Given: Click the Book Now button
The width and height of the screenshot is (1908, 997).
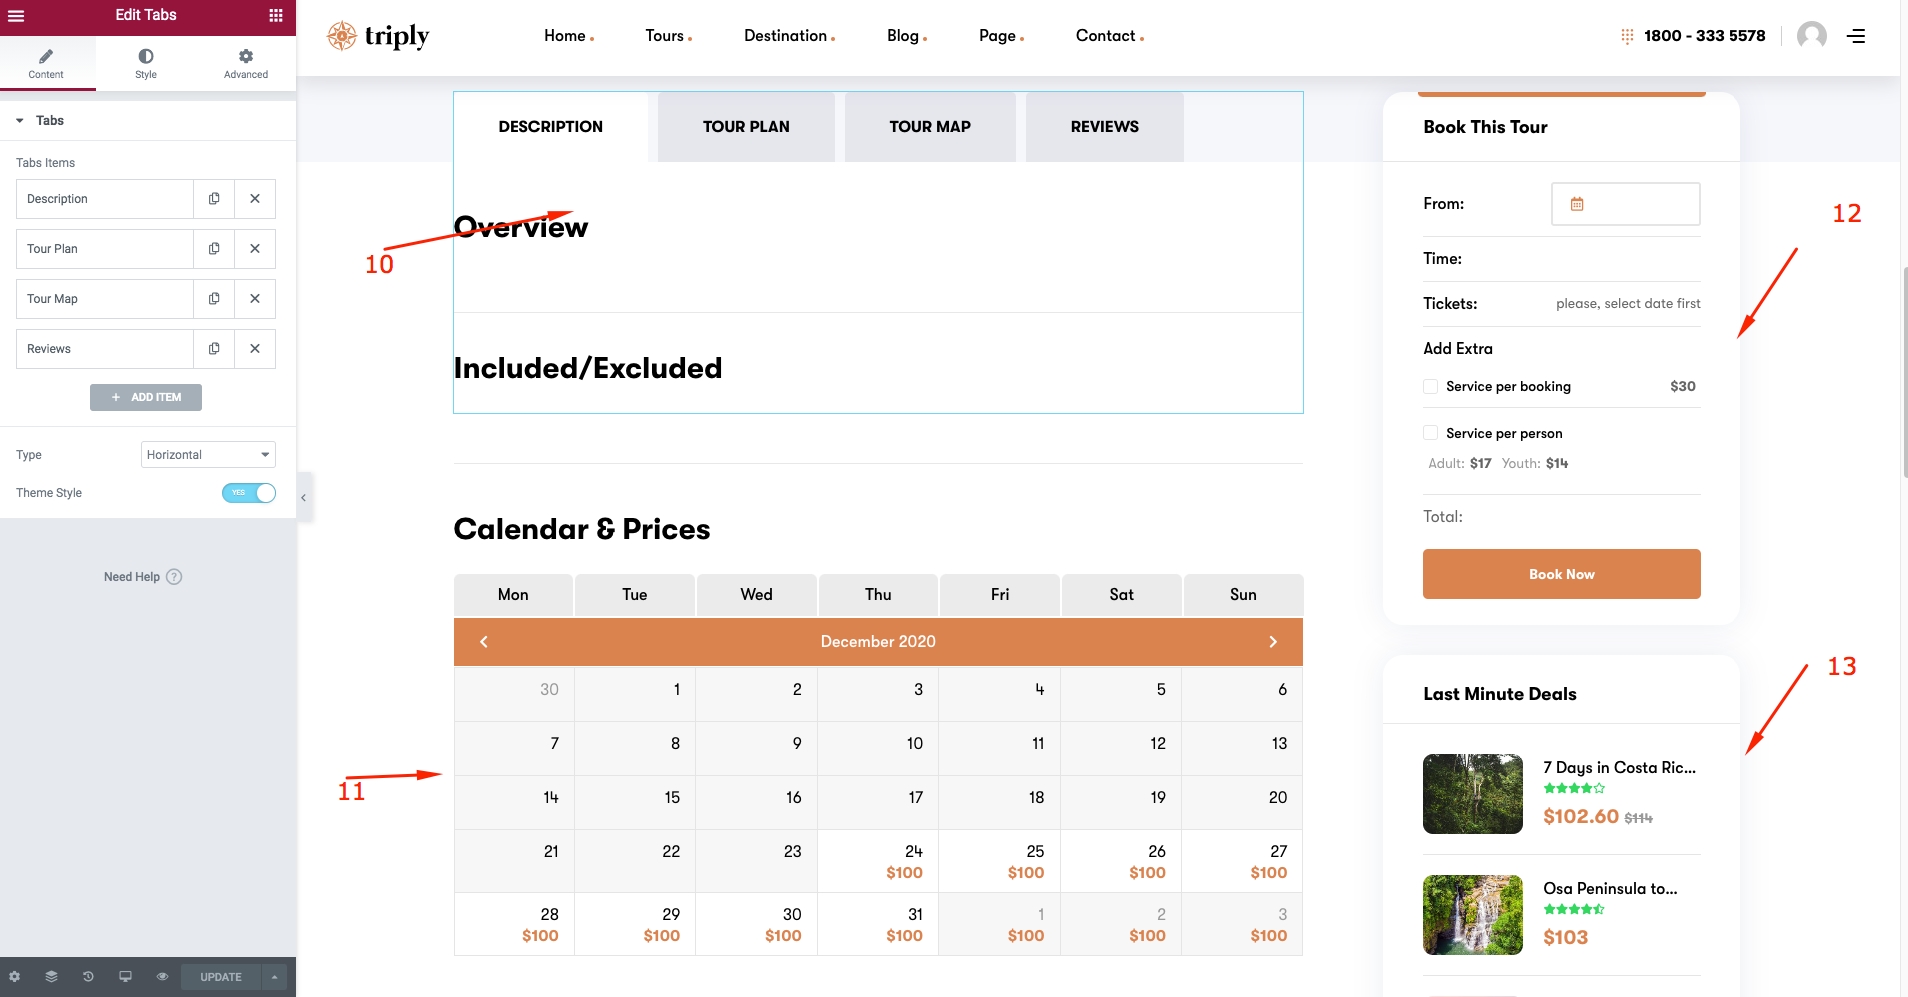Looking at the screenshot, I should (1560, 574).
